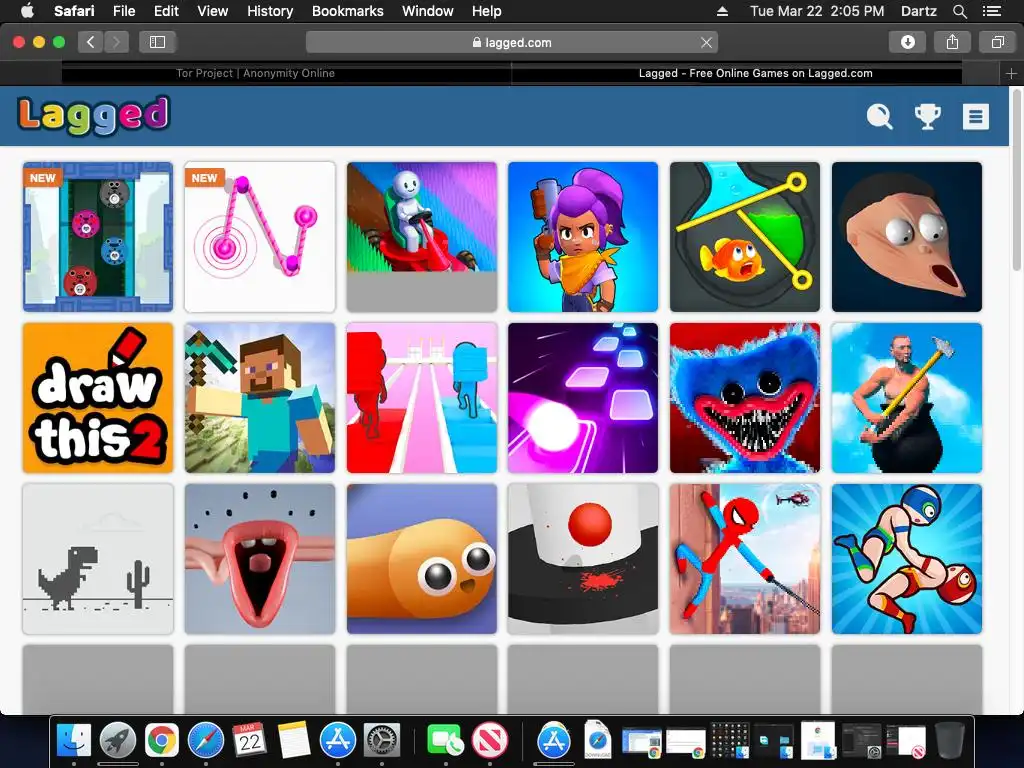This screenshot has height=768, width=1024.
Task: Stop loading with the address bar X
Action: [706, 42]
